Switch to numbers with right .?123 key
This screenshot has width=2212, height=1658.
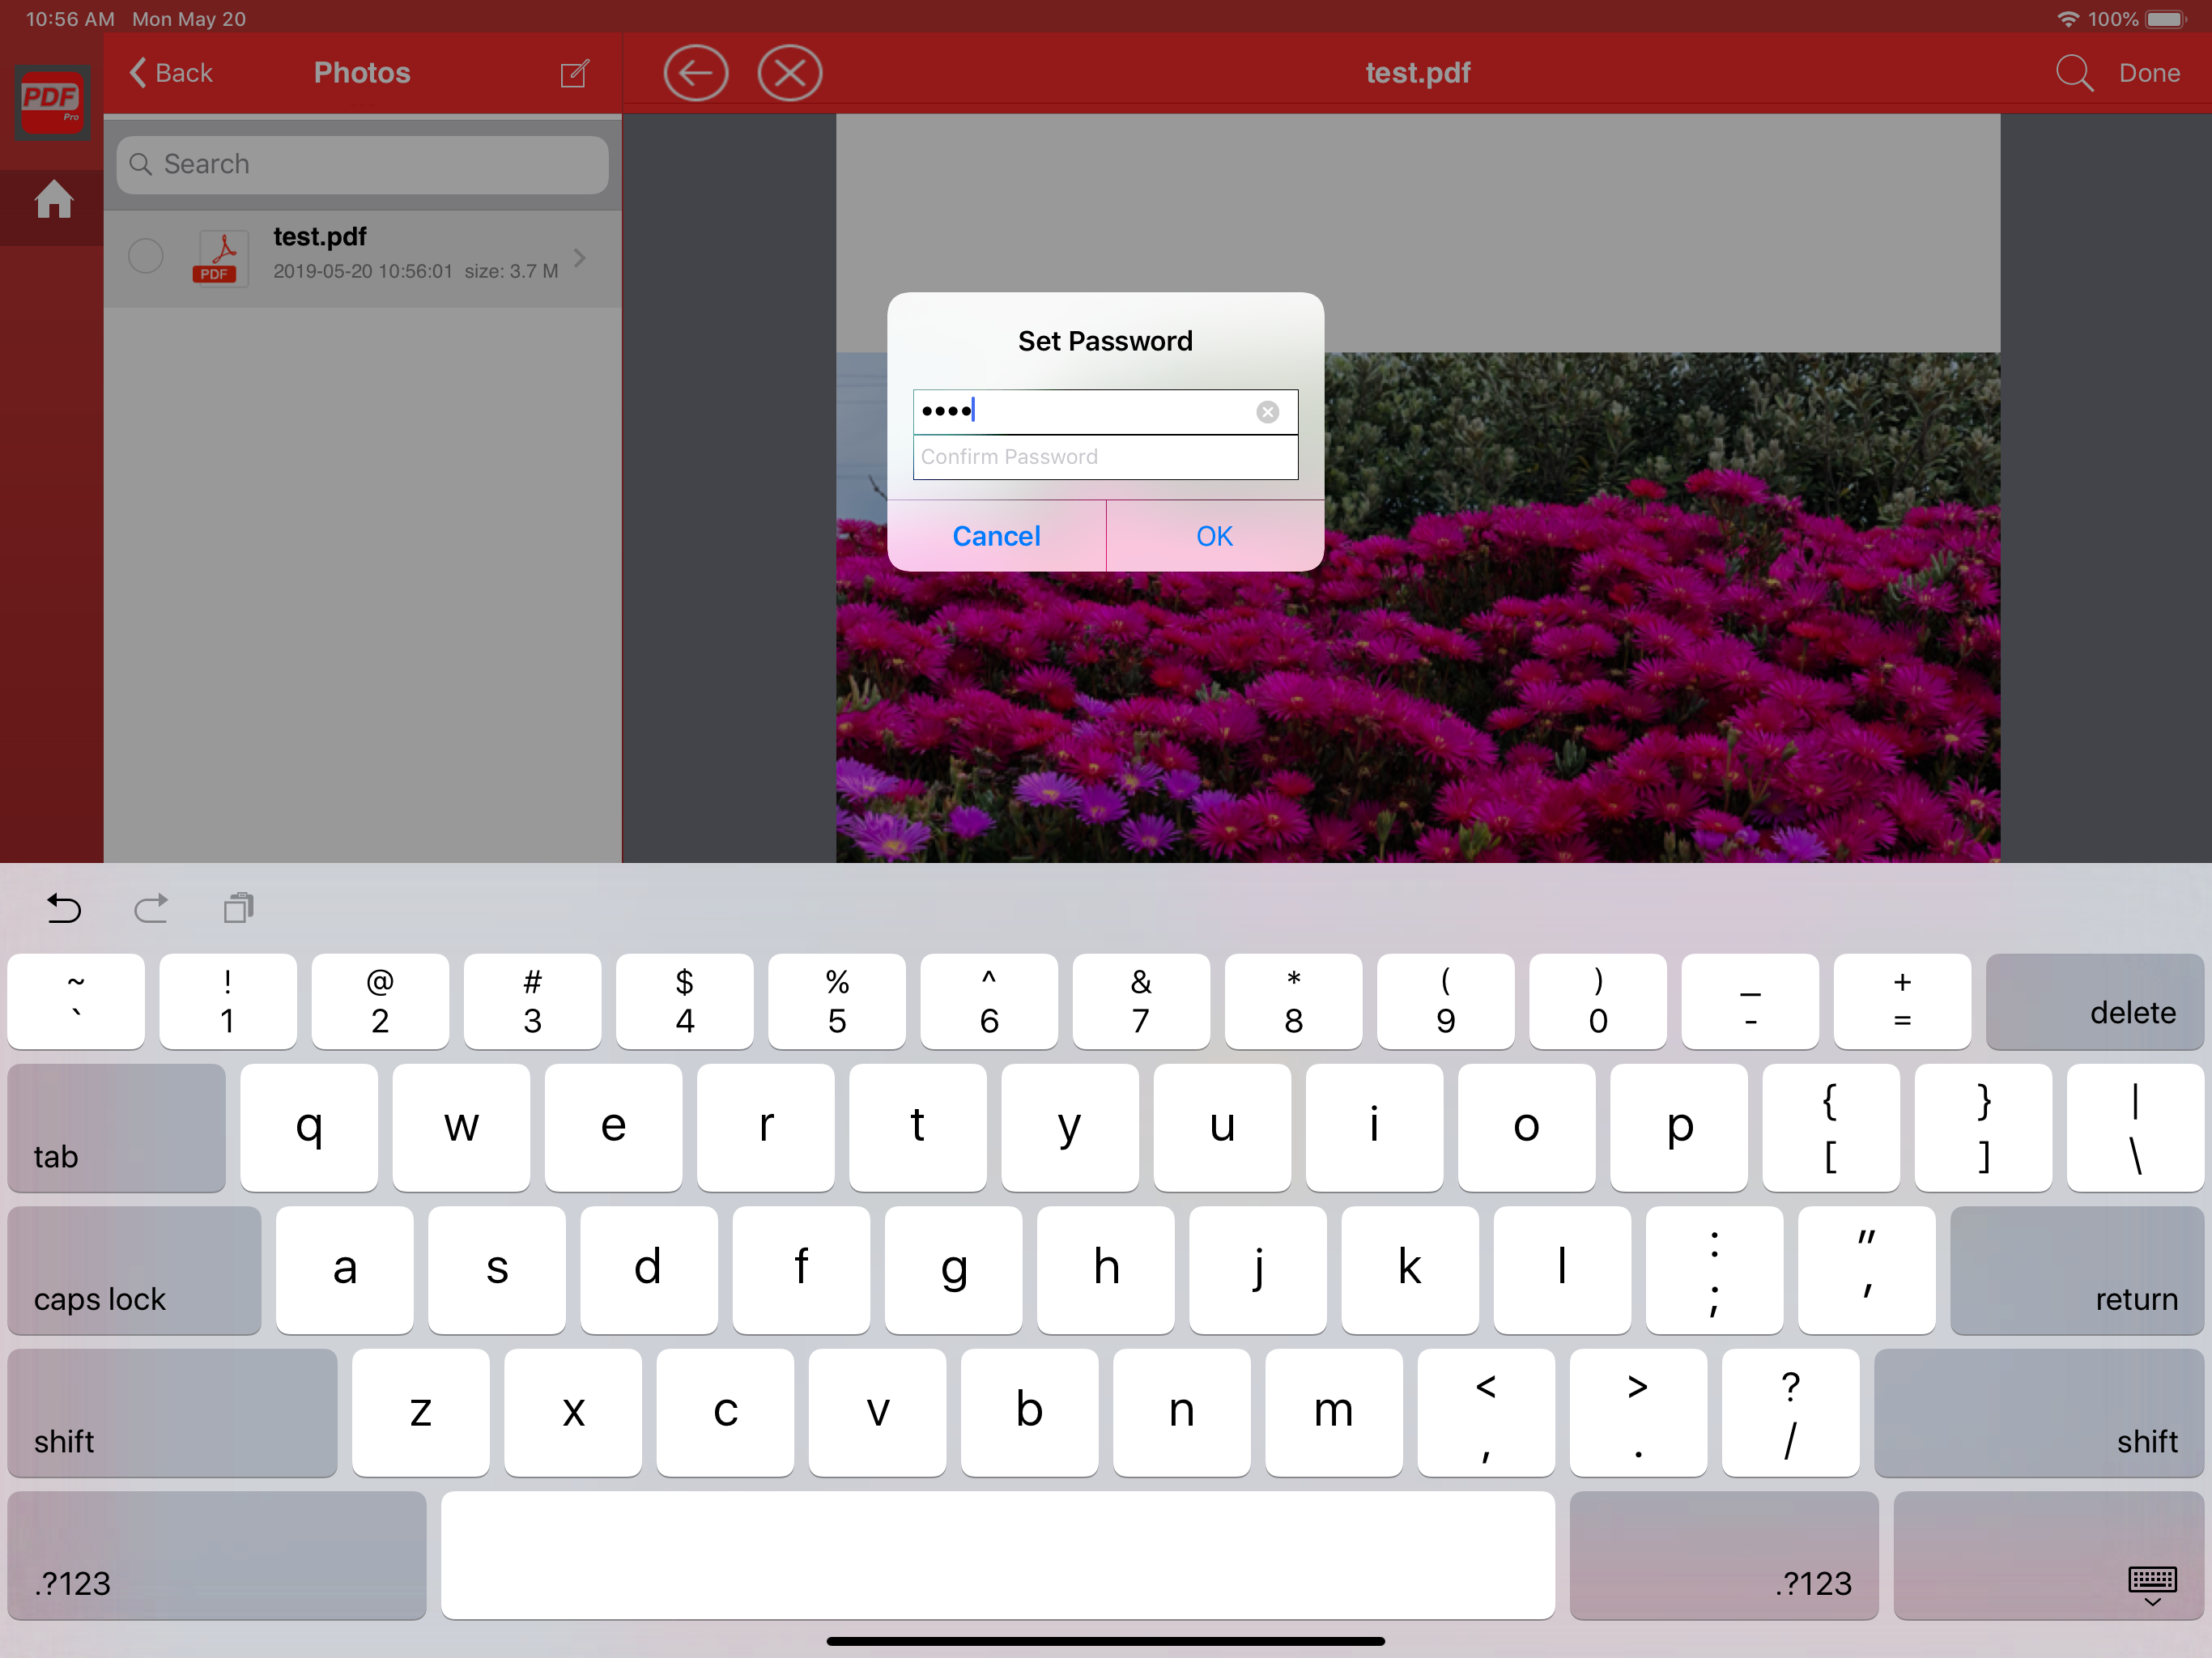click(x=1724, y=1555)
